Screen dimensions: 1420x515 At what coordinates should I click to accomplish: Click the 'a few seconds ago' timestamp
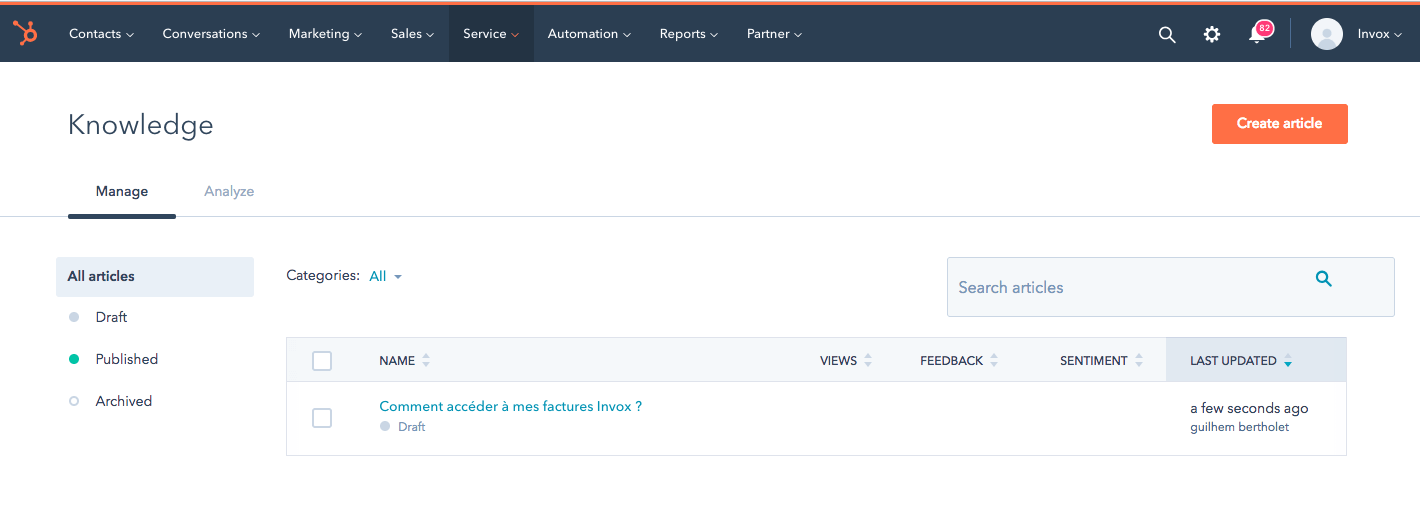(1249, 408)
